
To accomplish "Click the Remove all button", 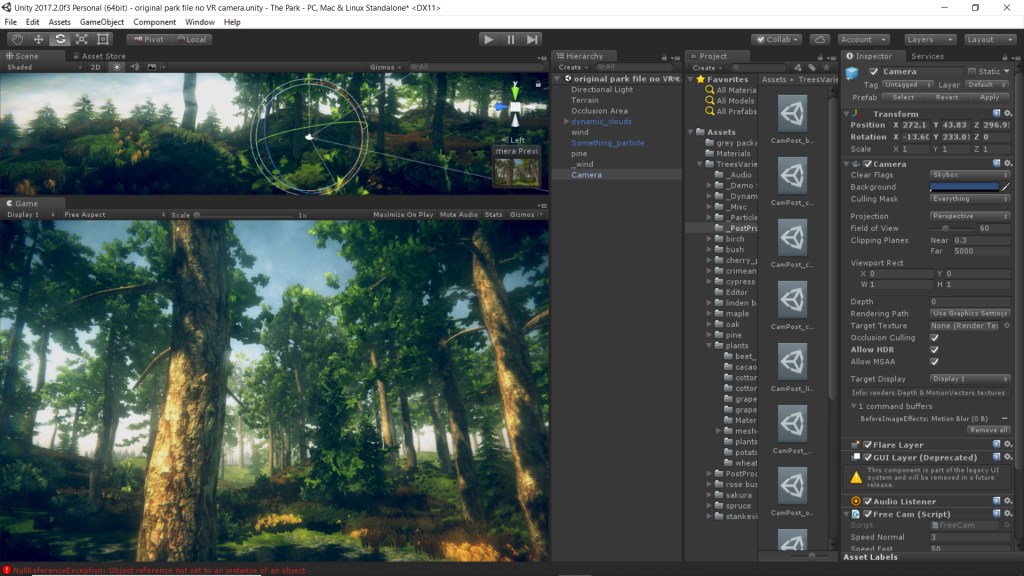I will pos(988,430).
